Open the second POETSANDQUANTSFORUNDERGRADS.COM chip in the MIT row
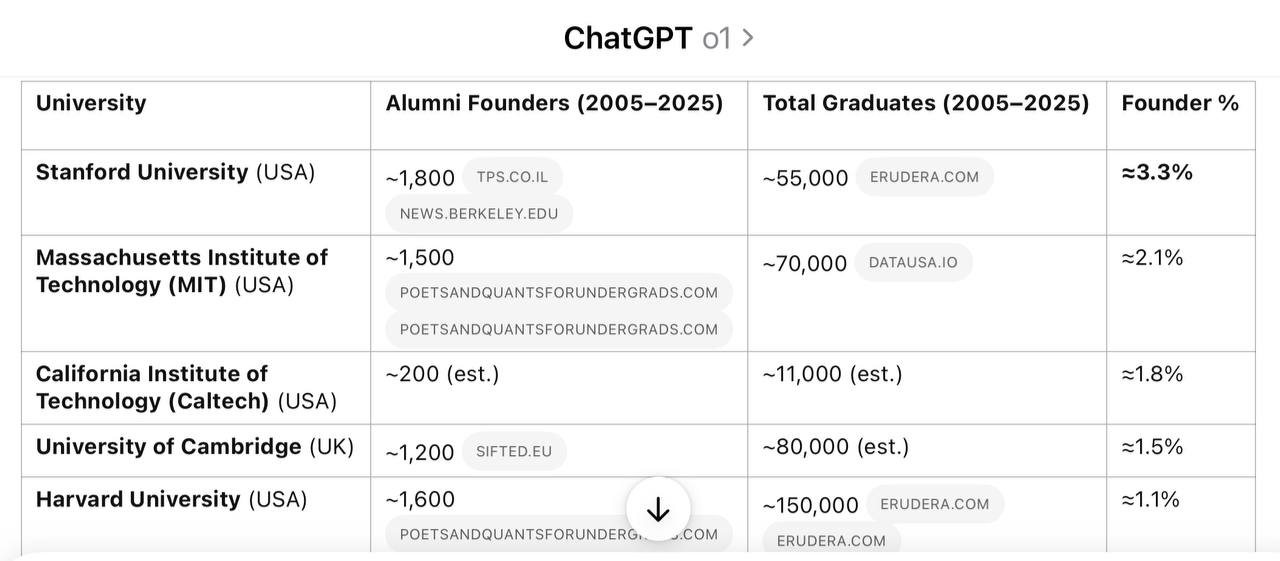The image size is (1280, 561). [559, 329]
